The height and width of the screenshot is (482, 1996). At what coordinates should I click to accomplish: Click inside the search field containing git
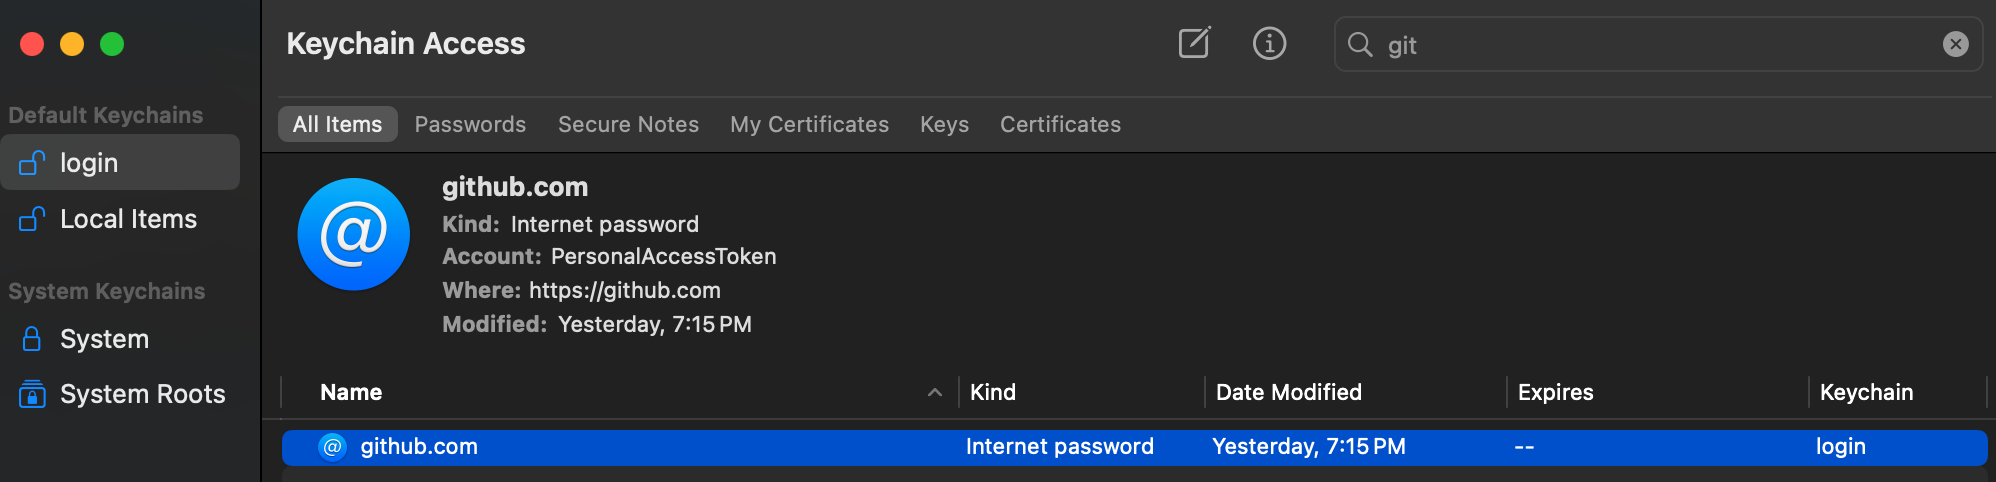click(1650, 45)
